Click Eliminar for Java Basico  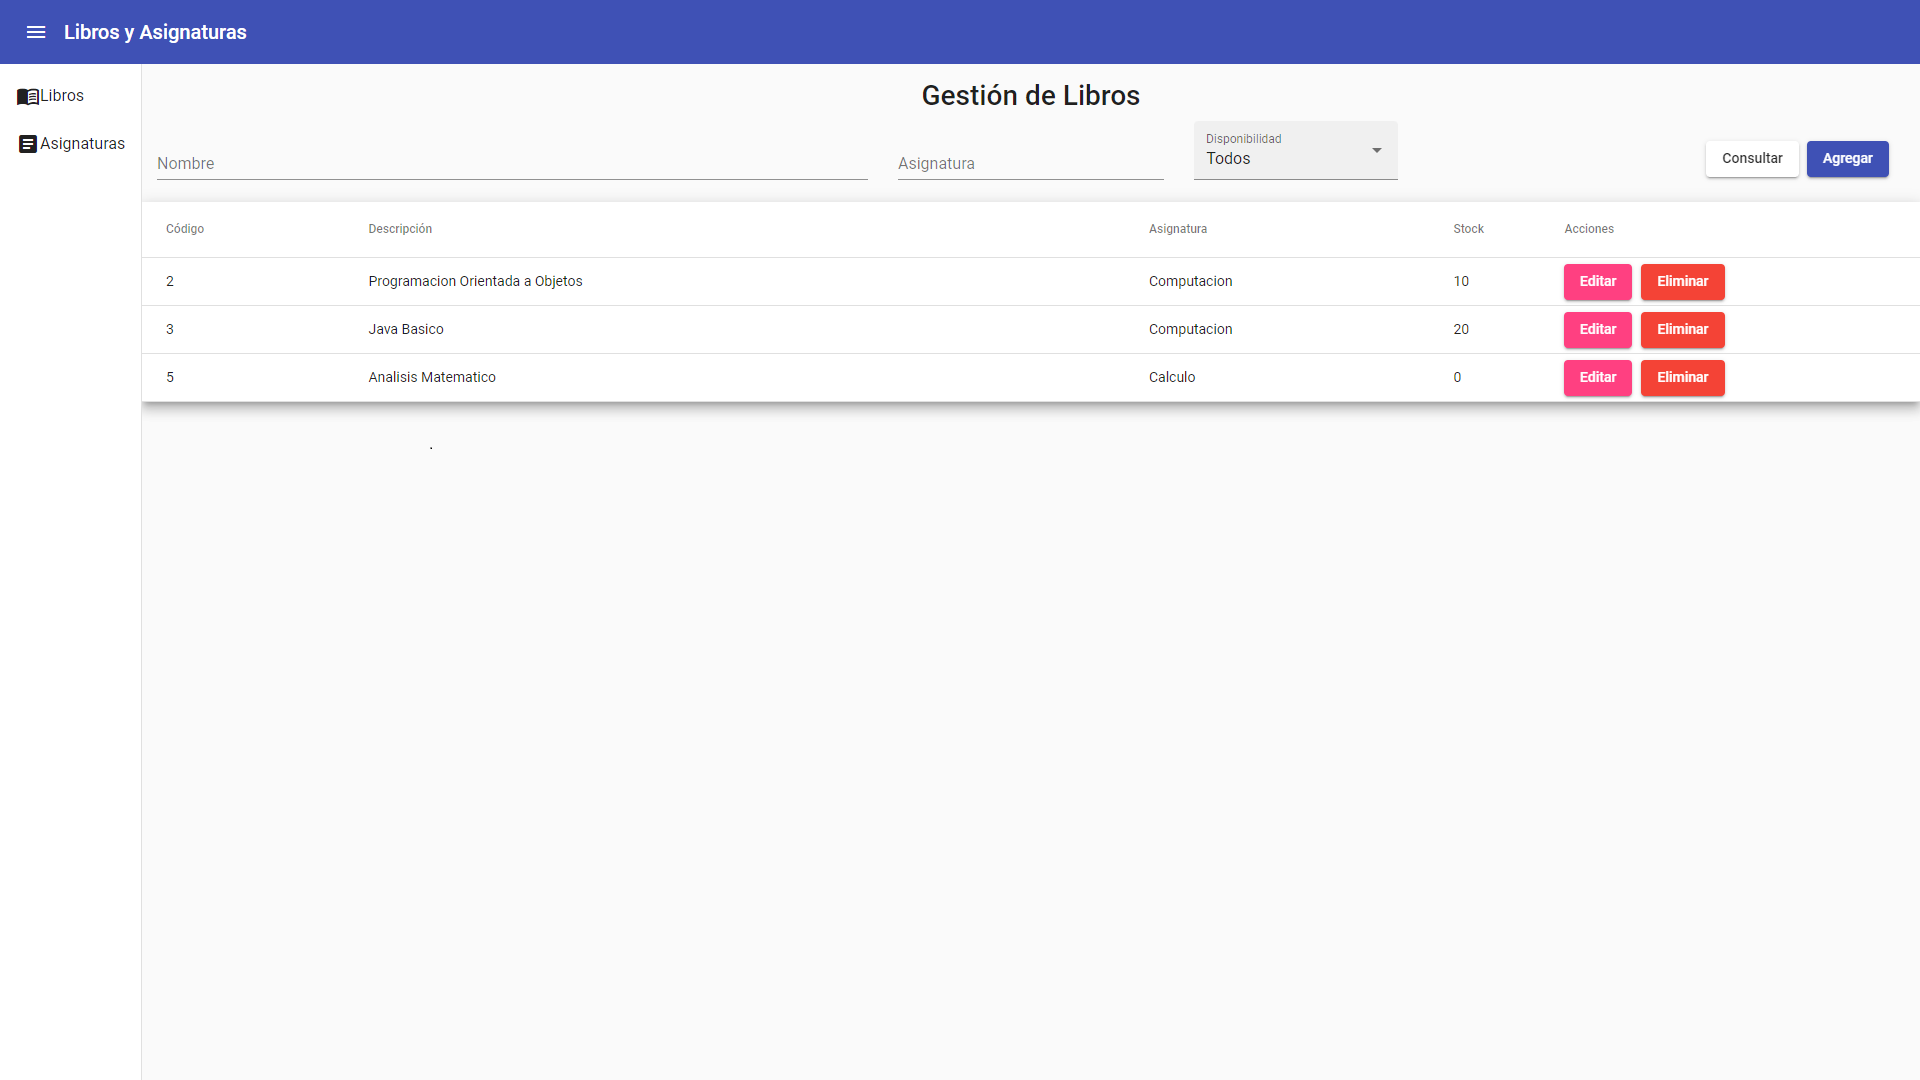point(1682,329)
